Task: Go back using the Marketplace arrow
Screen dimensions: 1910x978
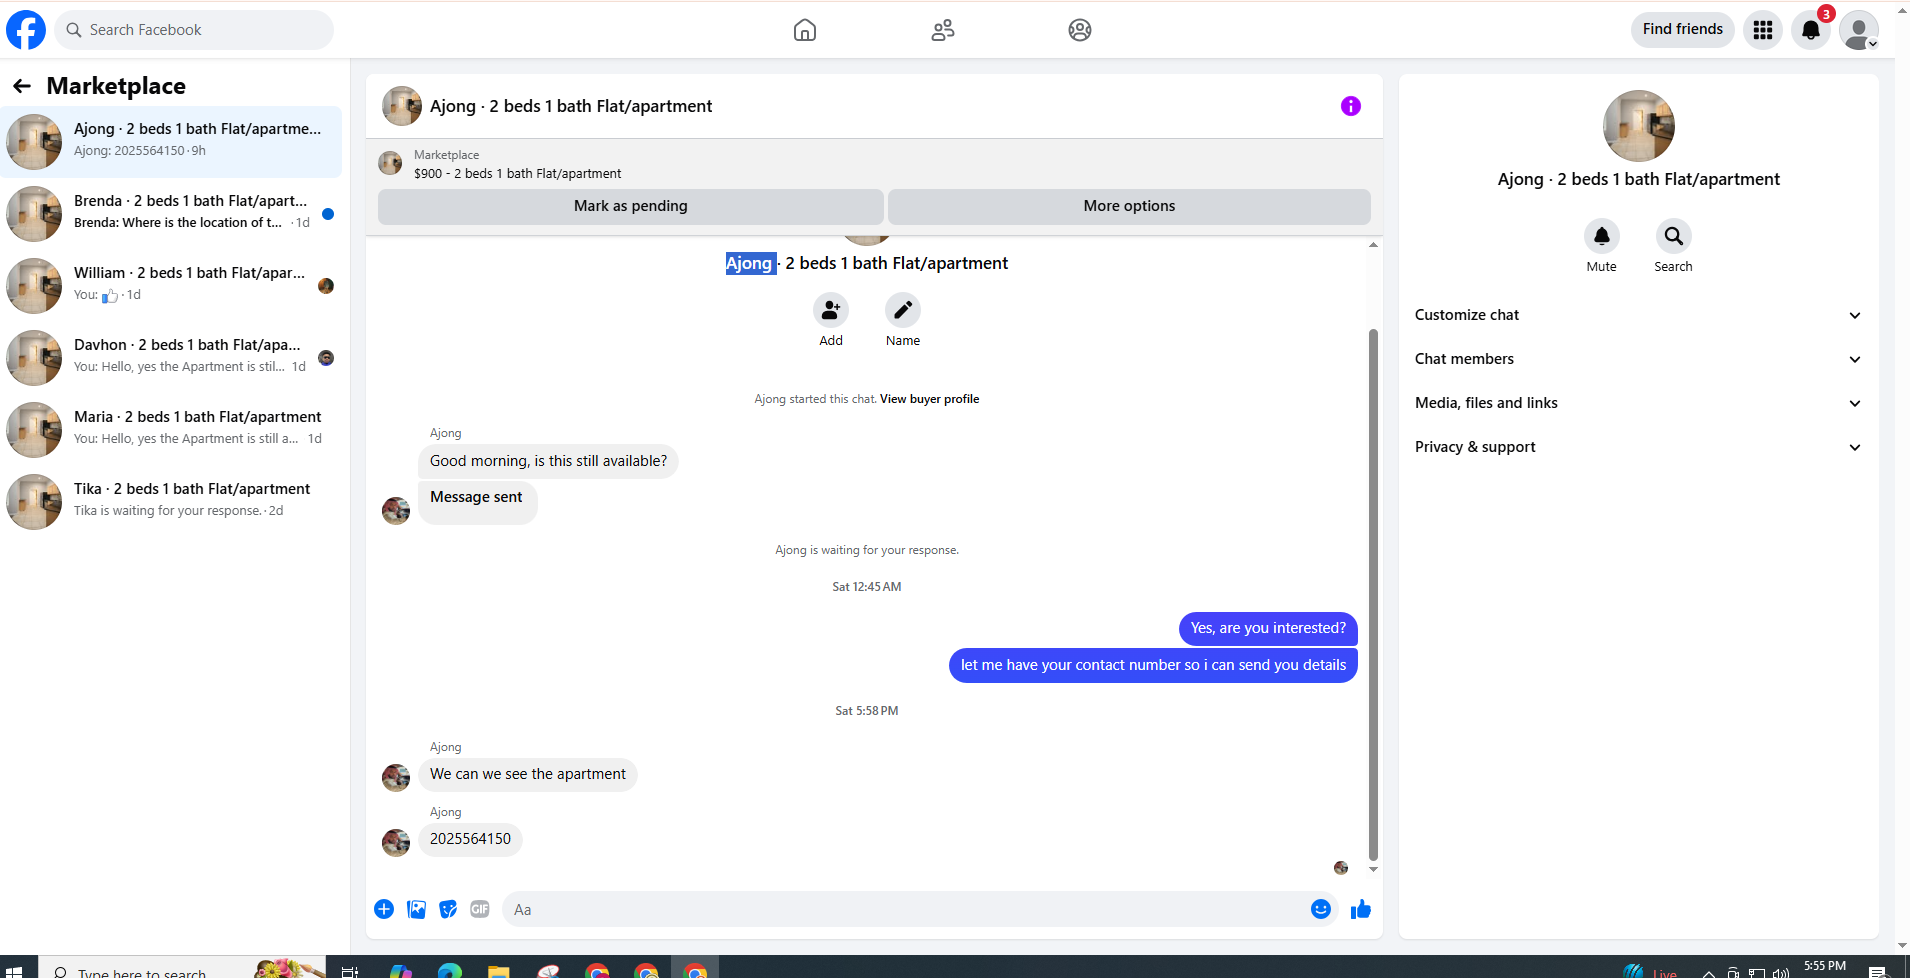Action: tap(22, 86)
